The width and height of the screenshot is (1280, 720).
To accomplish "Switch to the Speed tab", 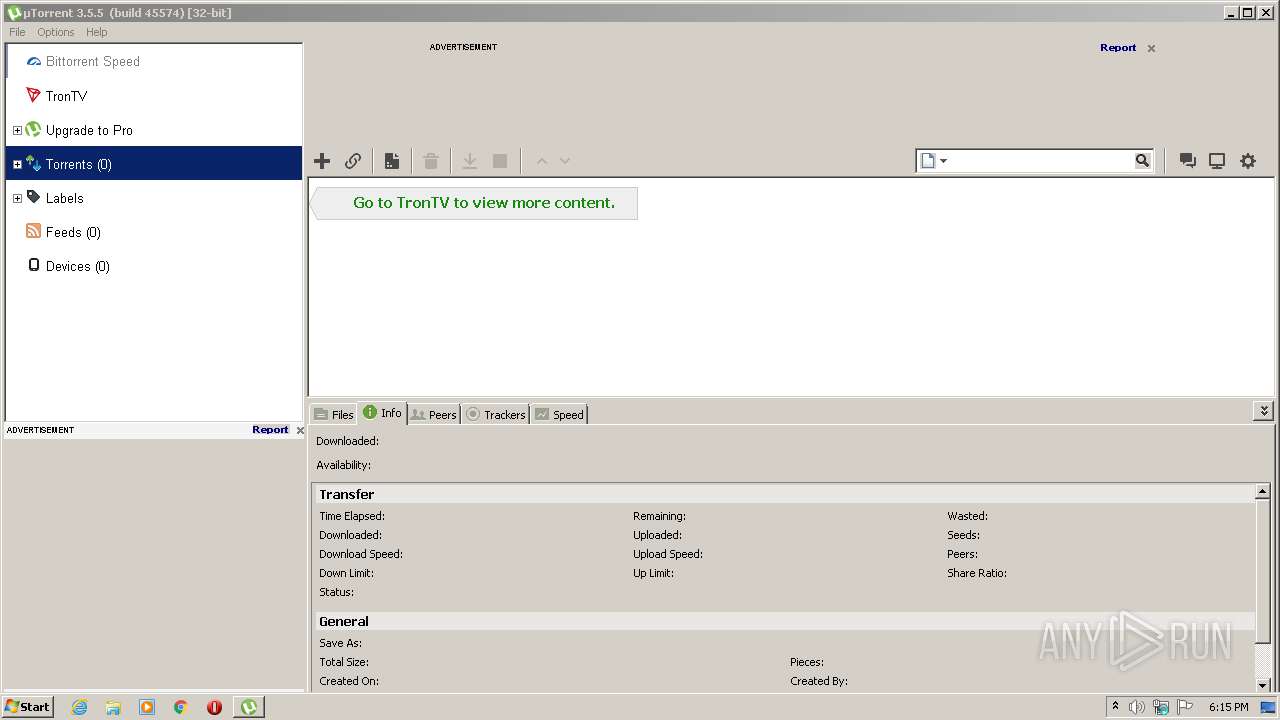I will tap(559, 414).
